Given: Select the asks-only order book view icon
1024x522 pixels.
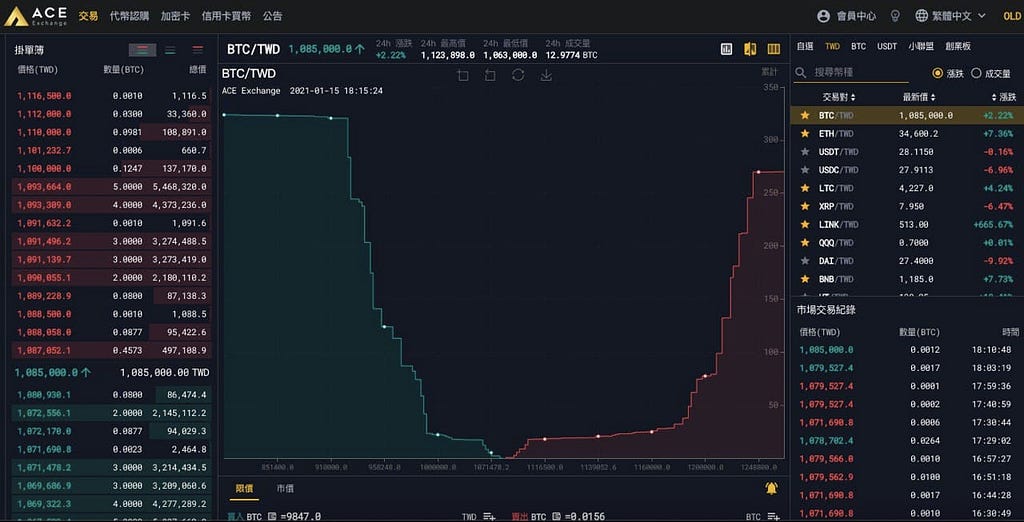Looking at the screenshot, I should pyautogui.click(x=198, y=50).
